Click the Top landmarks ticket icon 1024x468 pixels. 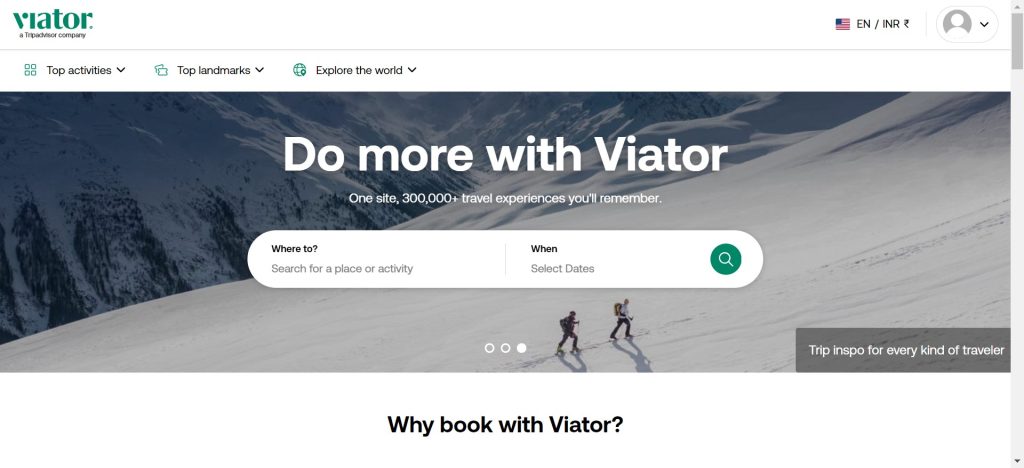coord(161,70)
